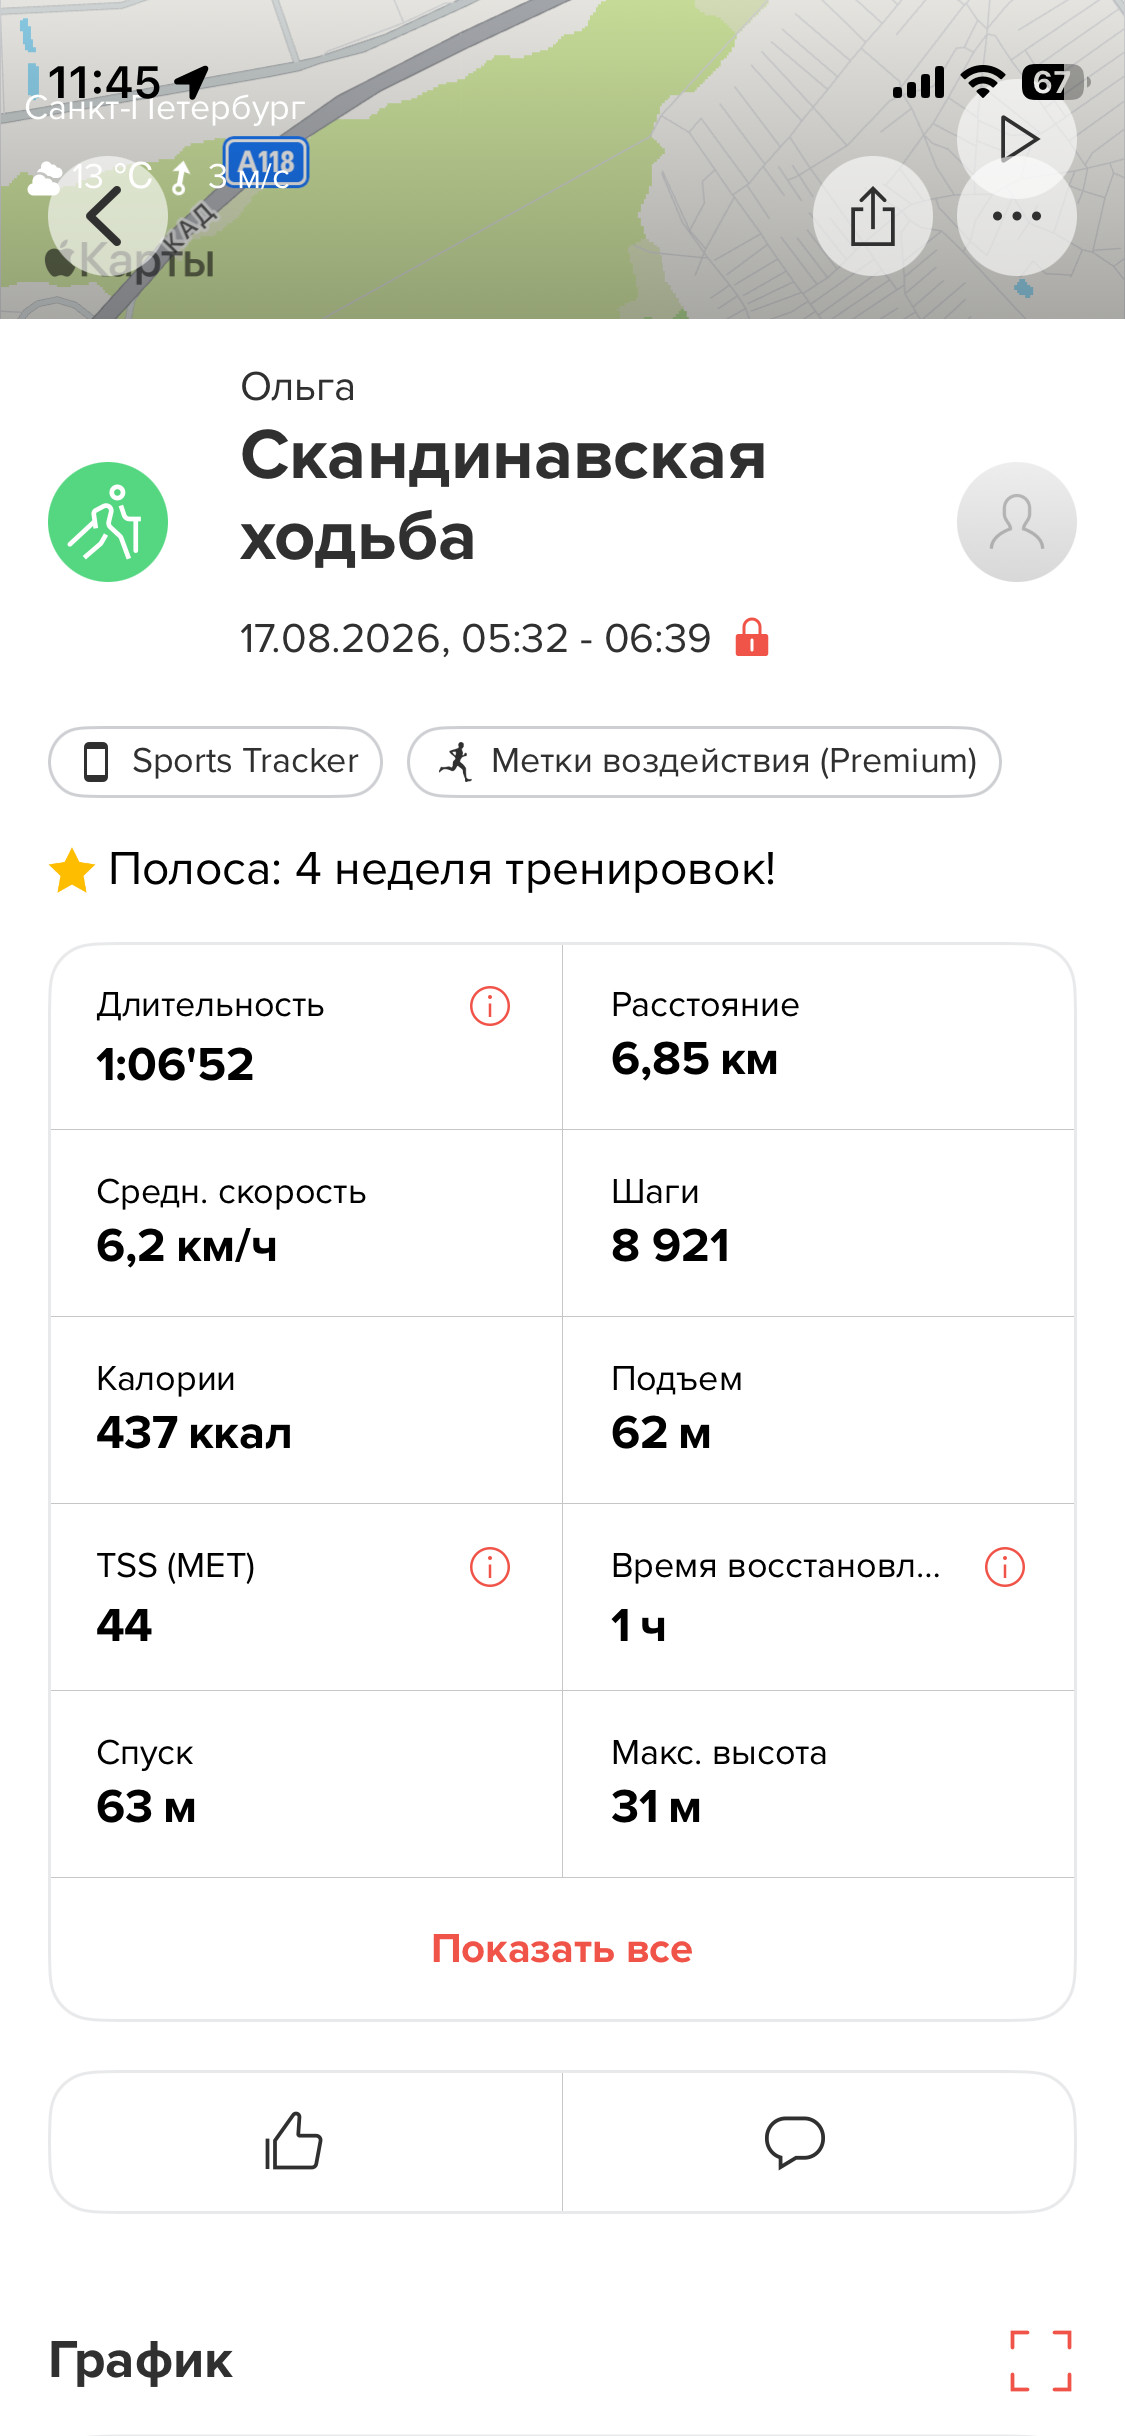Open info icon for Время восстановления
This screenshot has height=2436, width=1125.
1005,1567
